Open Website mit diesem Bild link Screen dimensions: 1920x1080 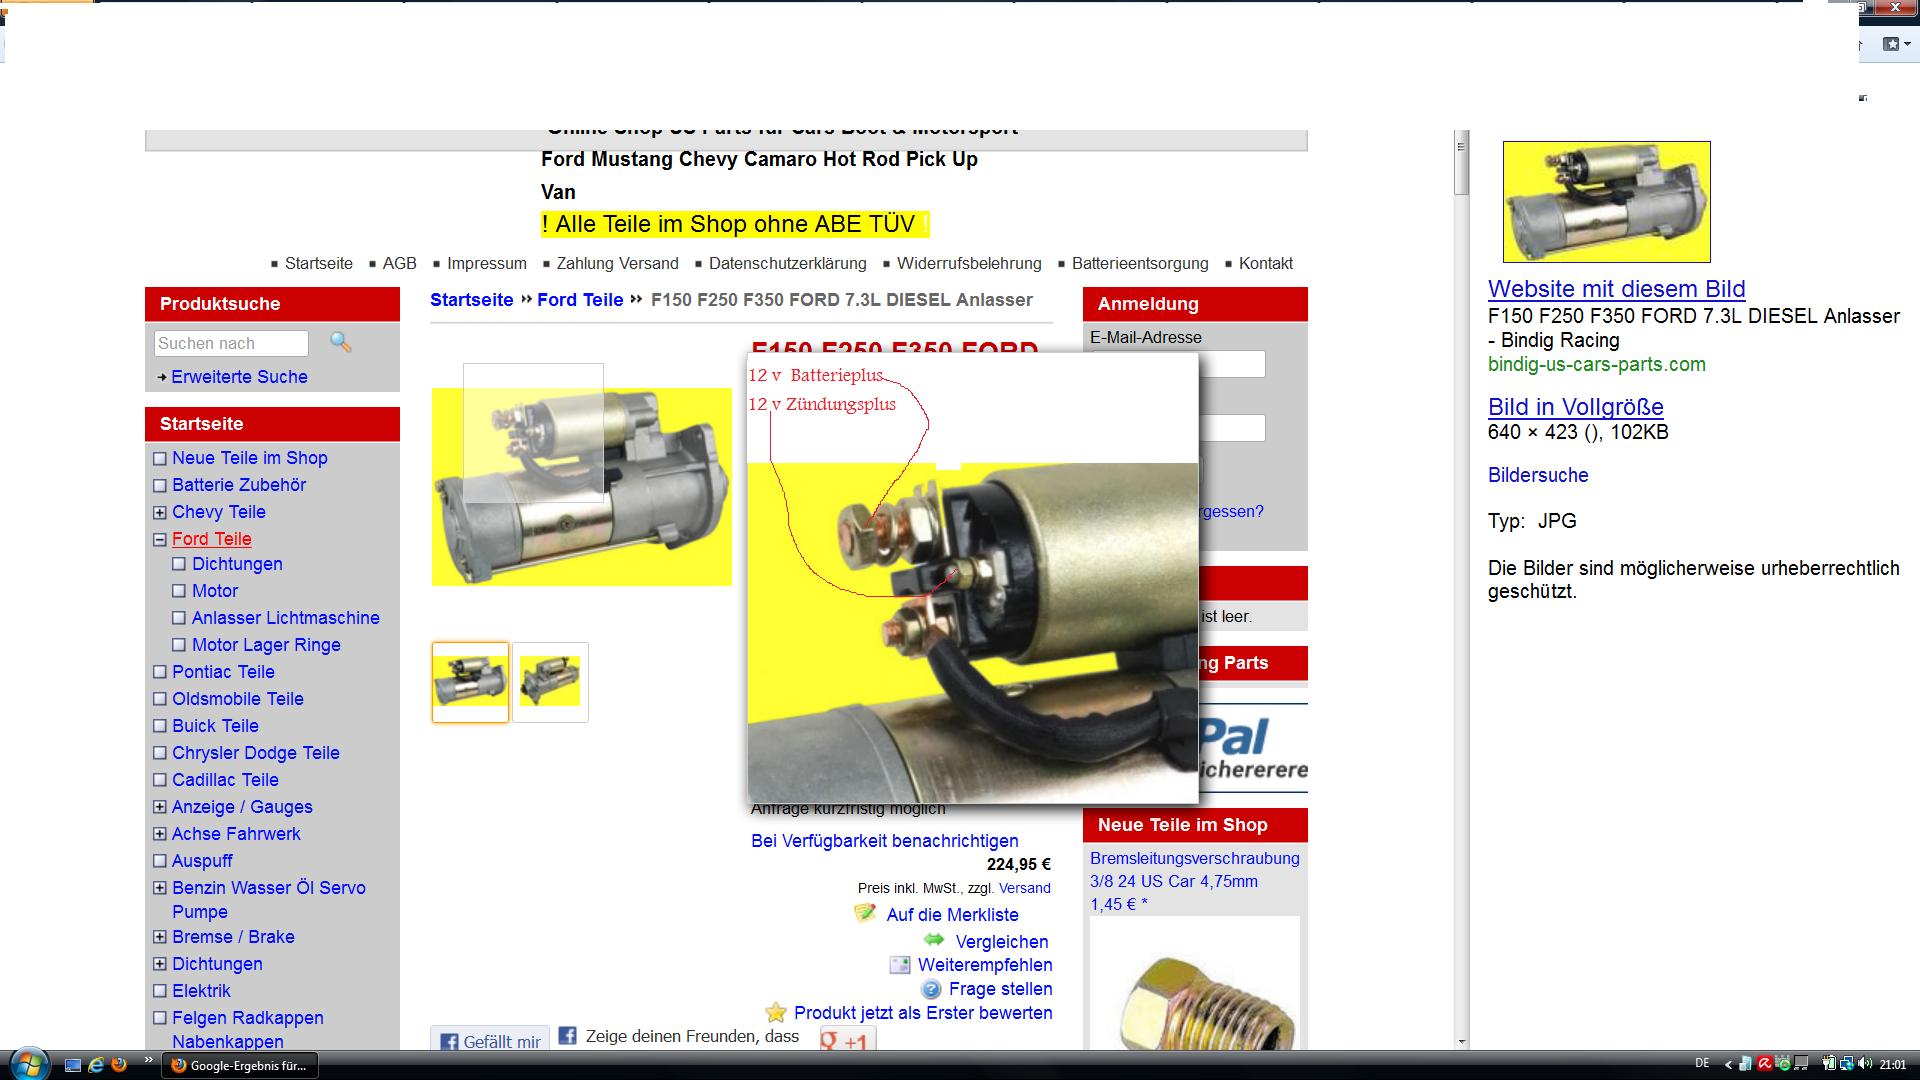pos(1616,289)
